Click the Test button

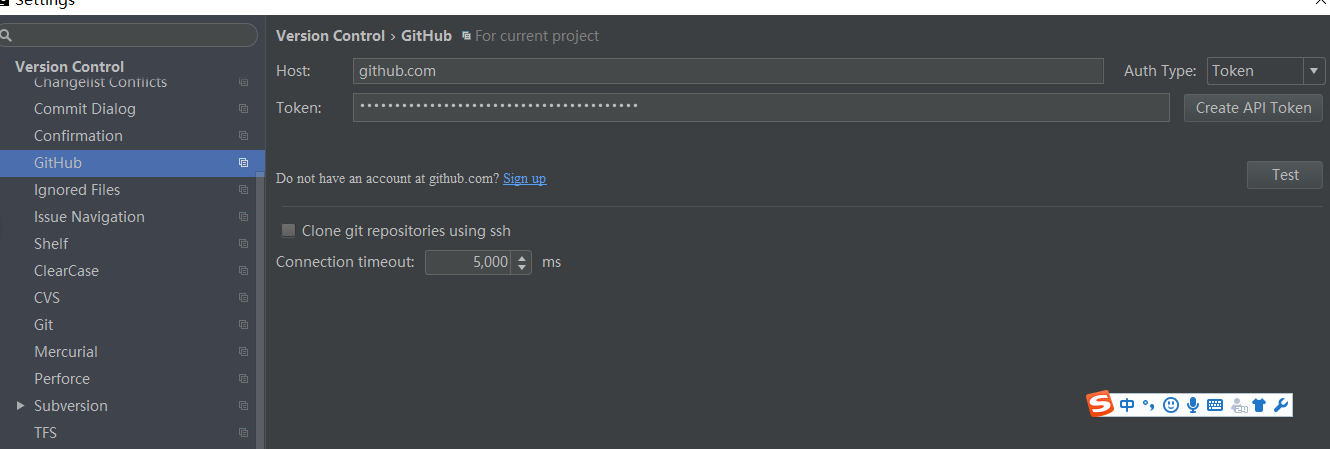[x=1285, y=175]
